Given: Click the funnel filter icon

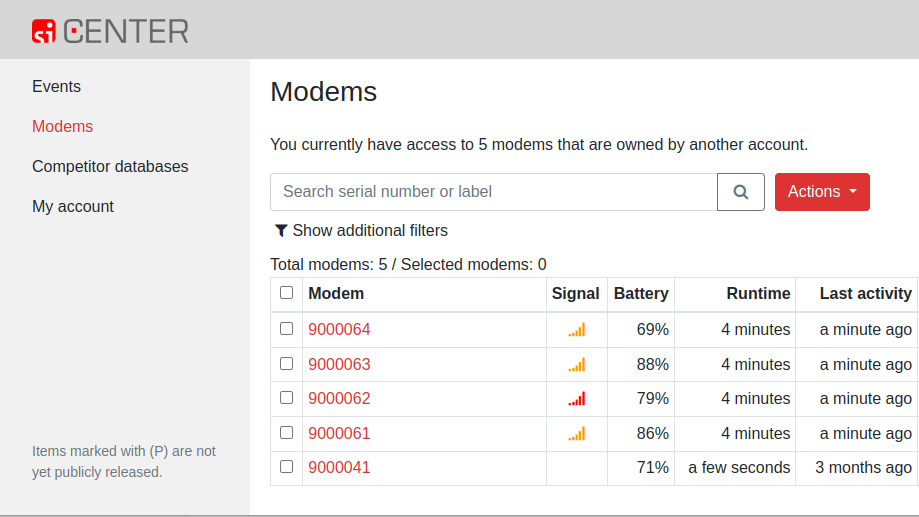Looking at the screenshot, I should point(281,231).
